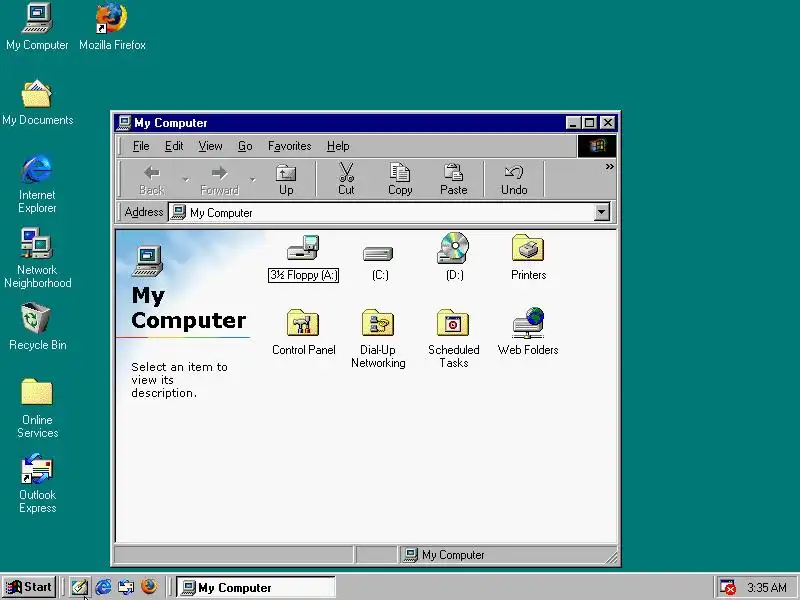Launch Firefox from Quick Launch bar
The image size is (800, 600).
point(149,587)
